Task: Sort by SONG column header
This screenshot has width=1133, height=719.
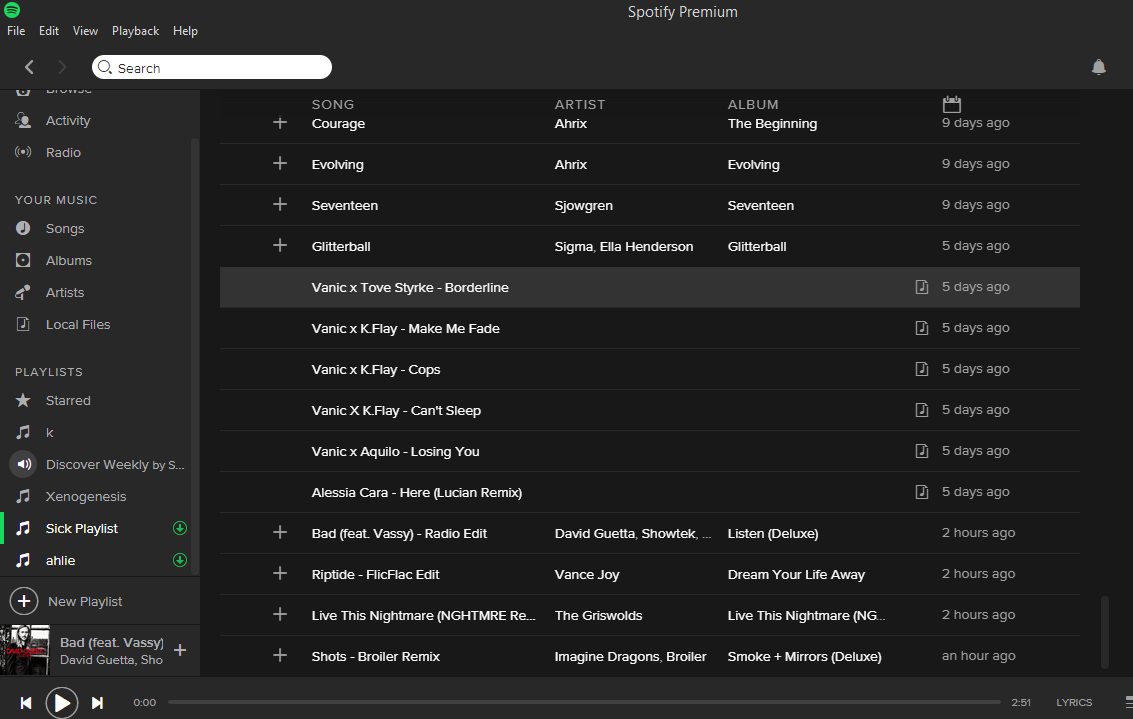Action: (332, 104)
